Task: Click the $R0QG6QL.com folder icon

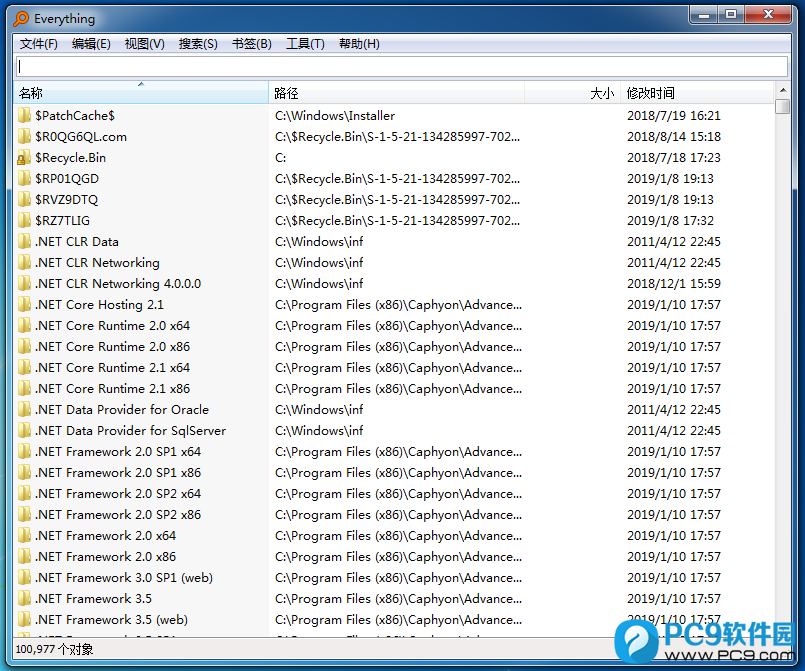Action: tap(24, 137)
